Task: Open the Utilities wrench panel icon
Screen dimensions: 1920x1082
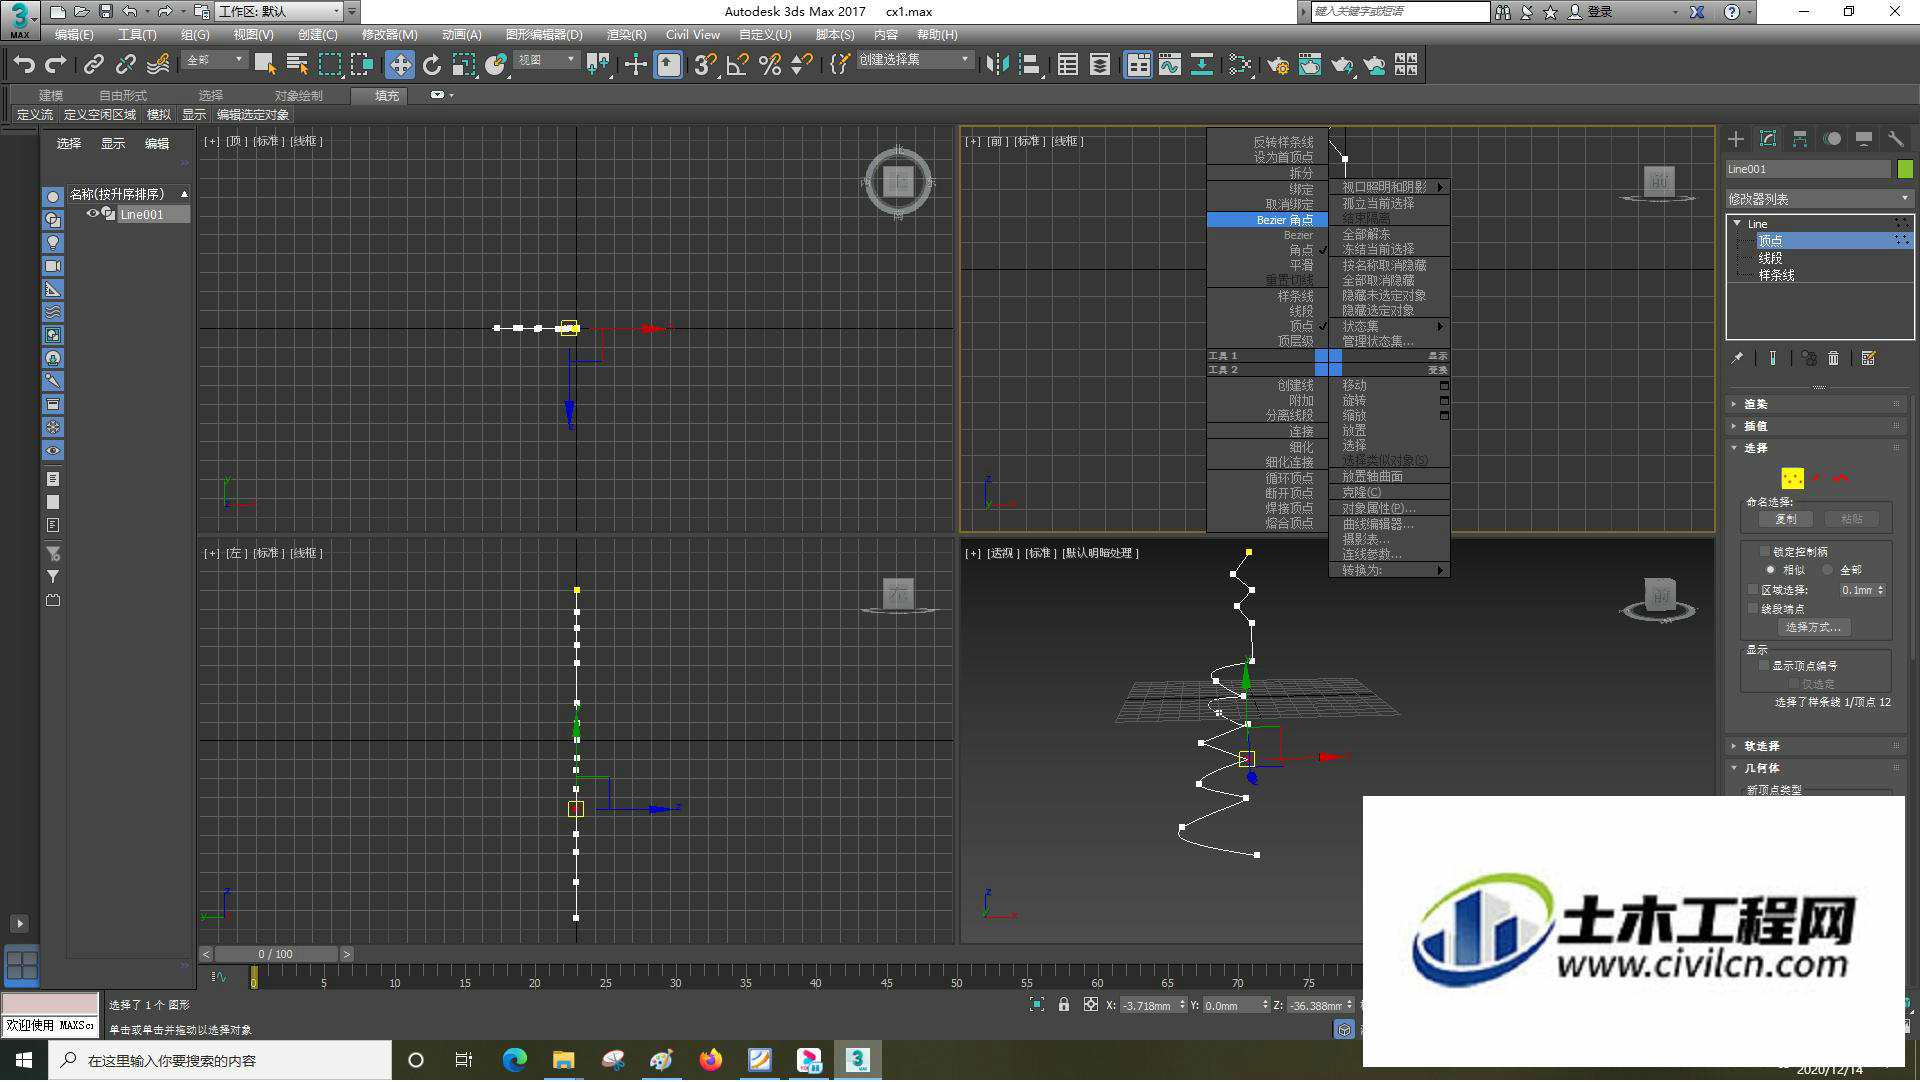Action: click(1896, 139)
